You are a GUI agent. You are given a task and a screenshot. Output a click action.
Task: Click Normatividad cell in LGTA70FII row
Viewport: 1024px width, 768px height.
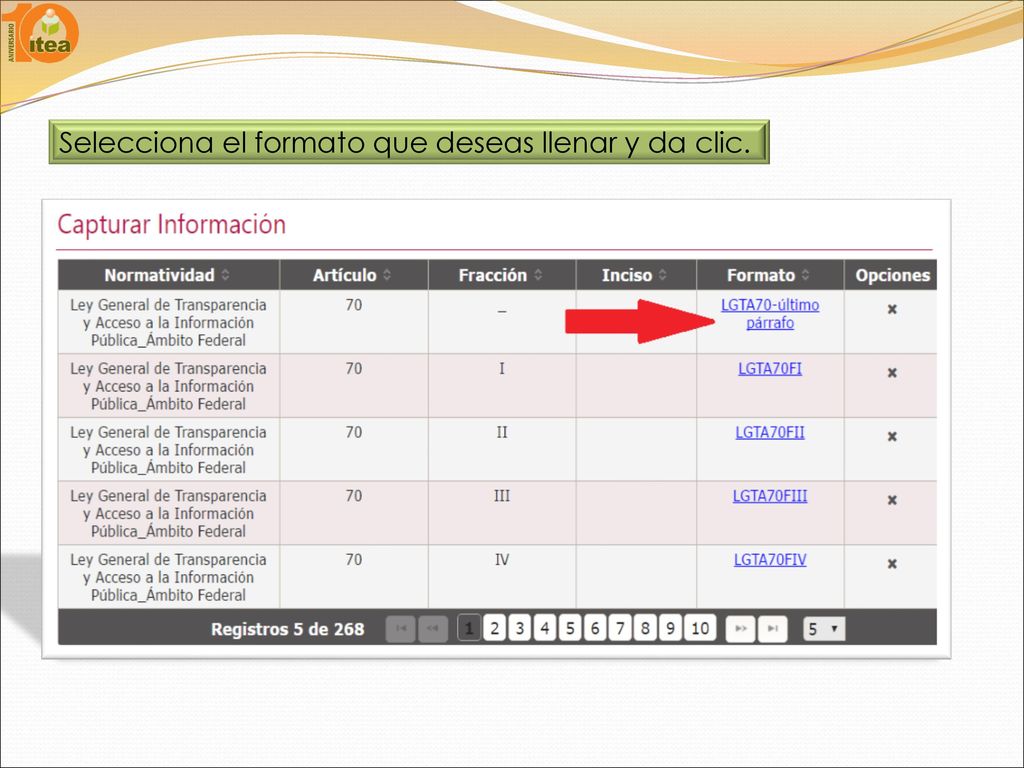tap(168, 449)
